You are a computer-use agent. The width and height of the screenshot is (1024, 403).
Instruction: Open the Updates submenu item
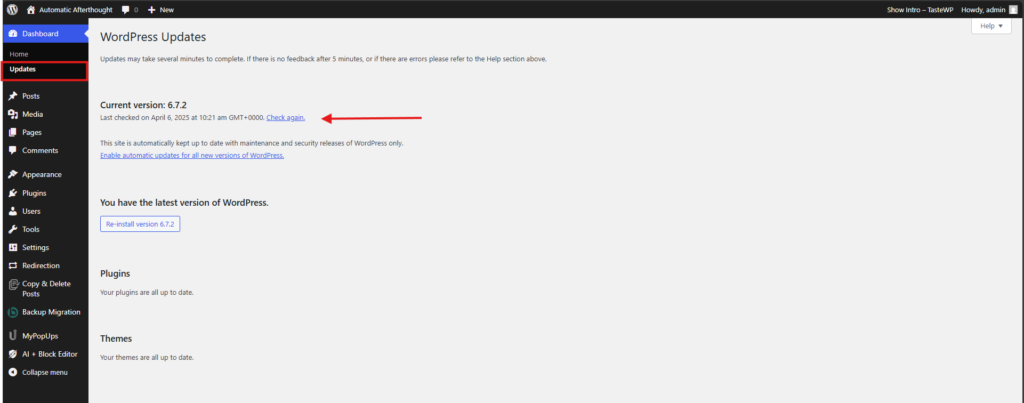click(x=22, y=69)
